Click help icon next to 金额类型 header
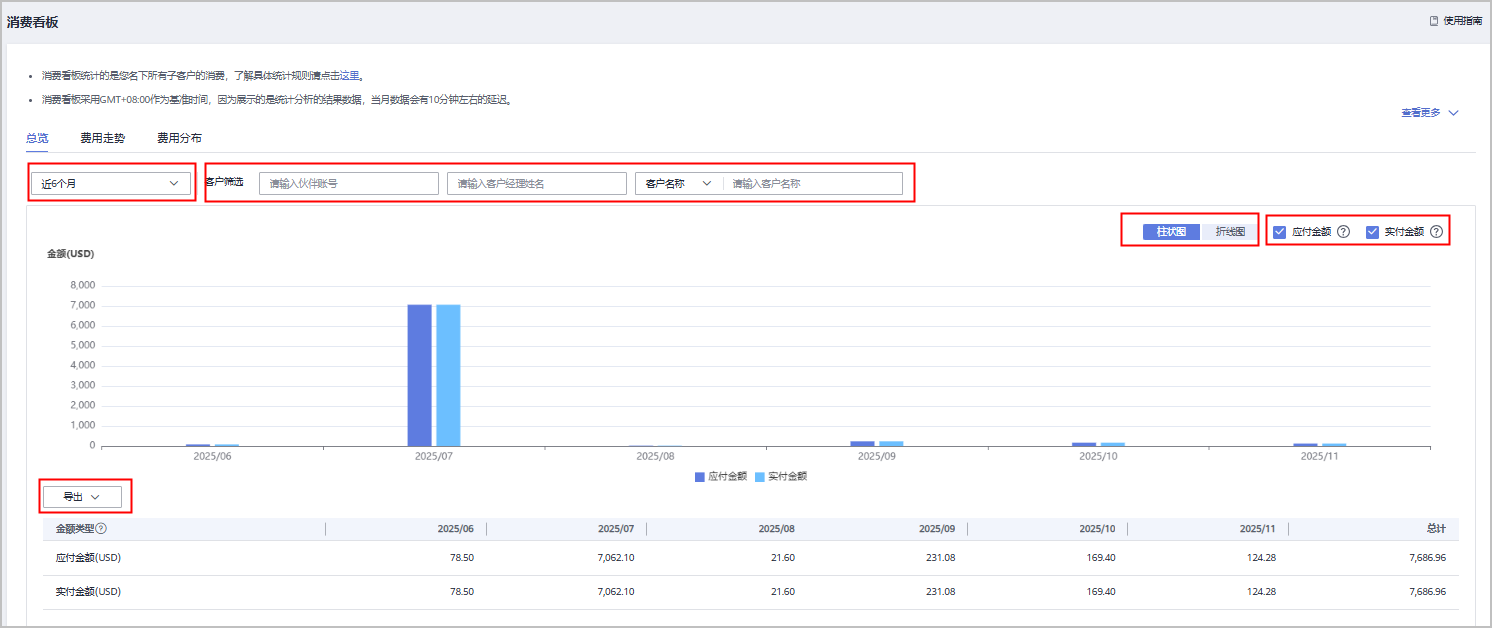The image size is (1492, 628). click(x=101, y=529)
